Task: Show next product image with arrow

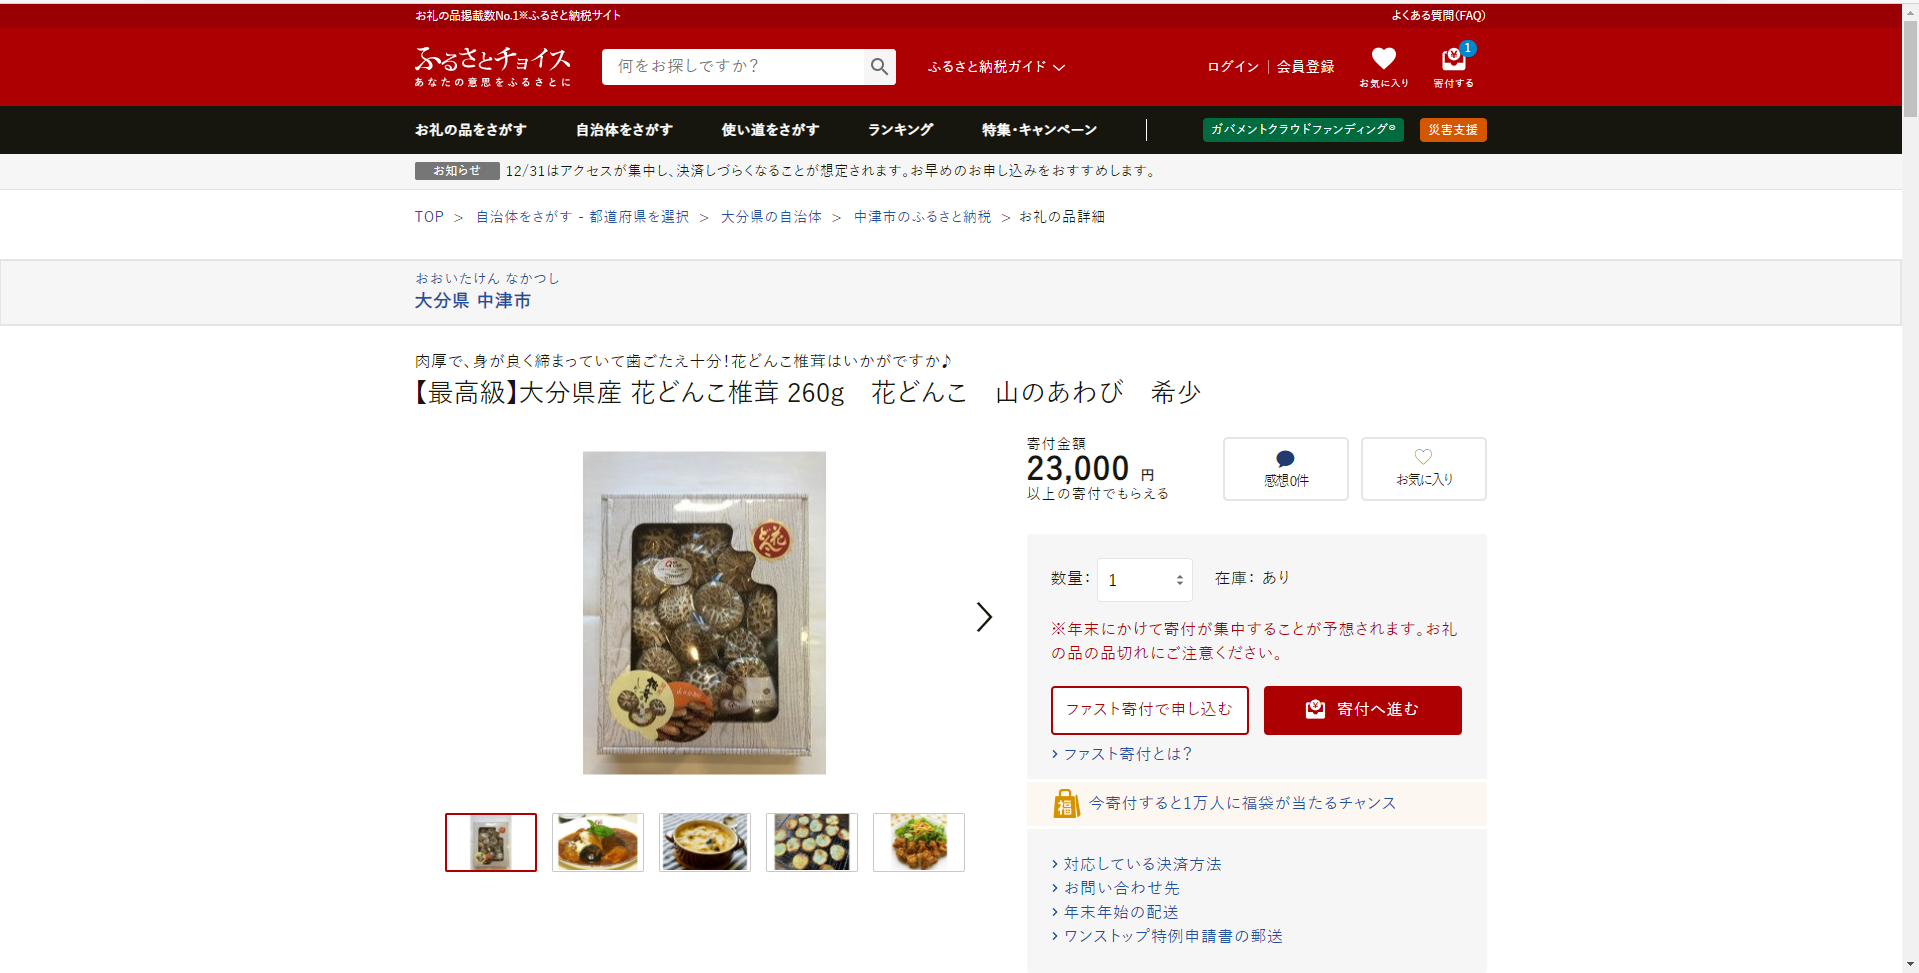Action: pos(984,617)
